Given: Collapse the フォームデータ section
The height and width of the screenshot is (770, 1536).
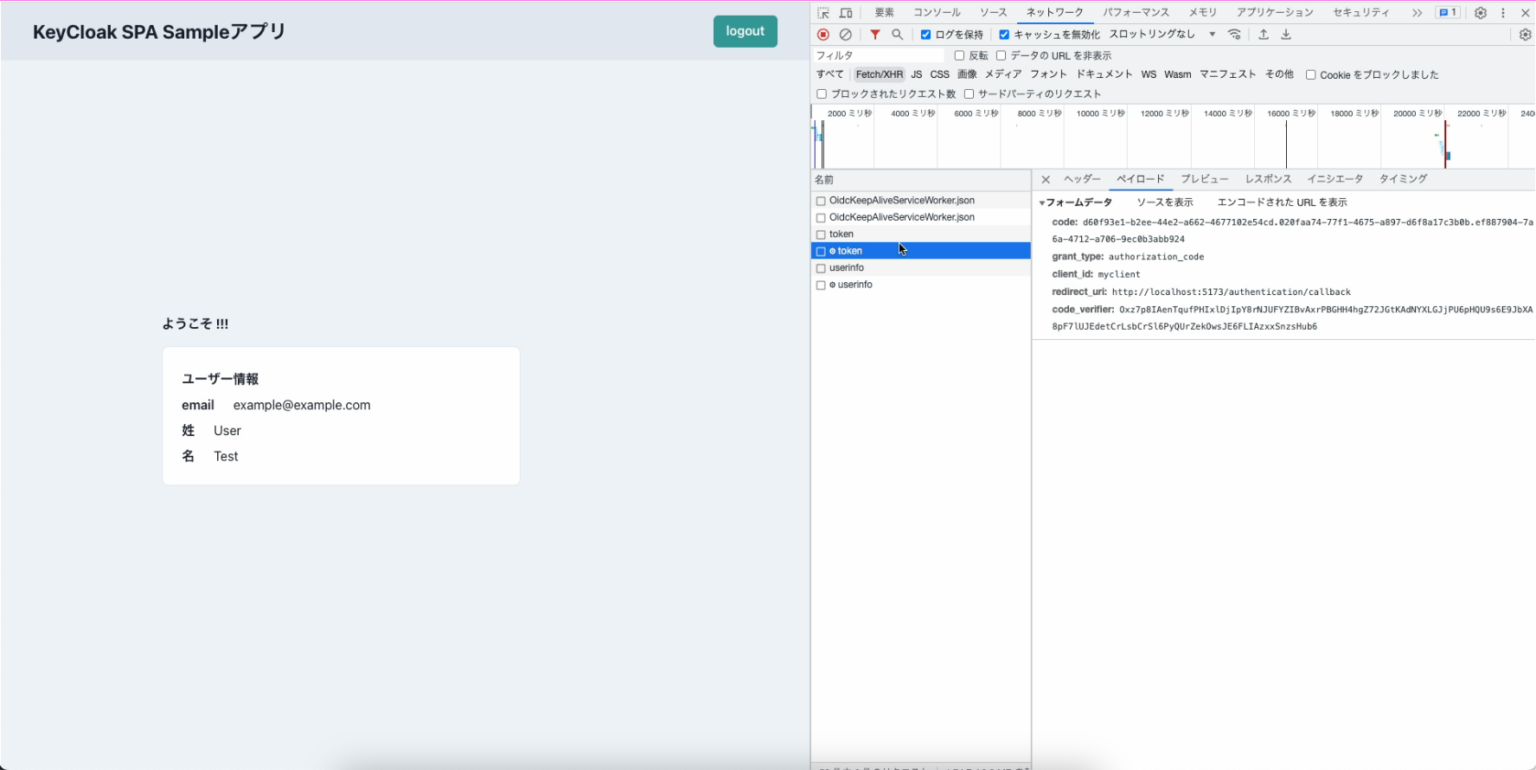Looking at the screenshot, I should [1041, 201].
